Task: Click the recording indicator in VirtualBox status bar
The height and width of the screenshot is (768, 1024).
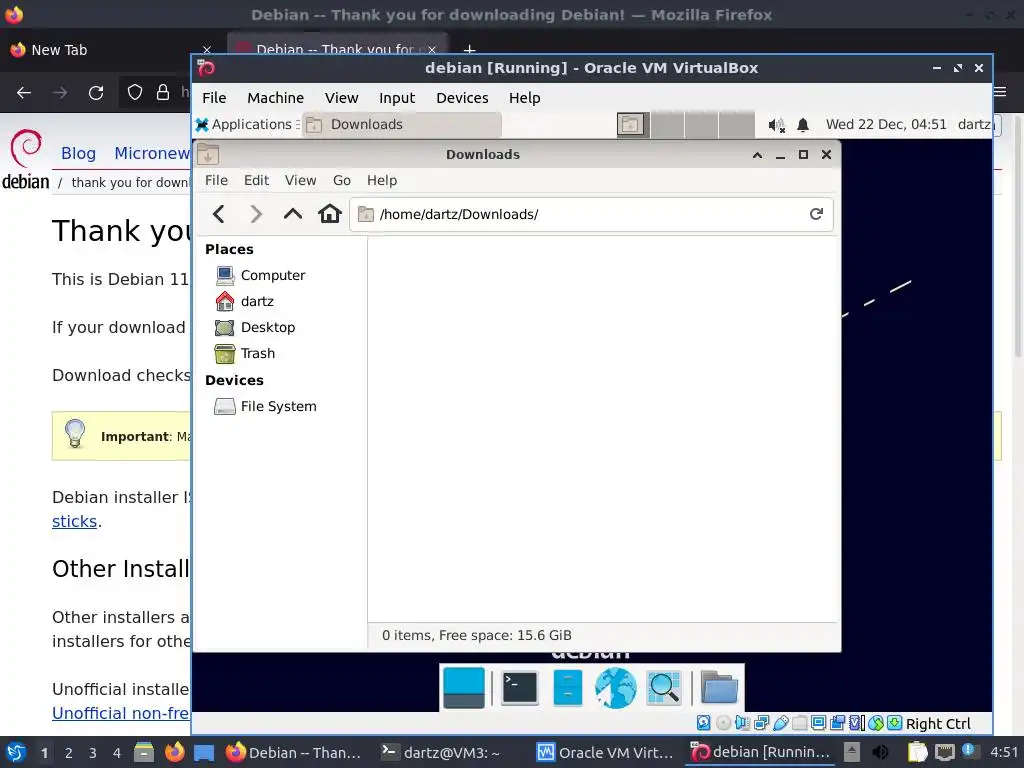Action: 837,723
